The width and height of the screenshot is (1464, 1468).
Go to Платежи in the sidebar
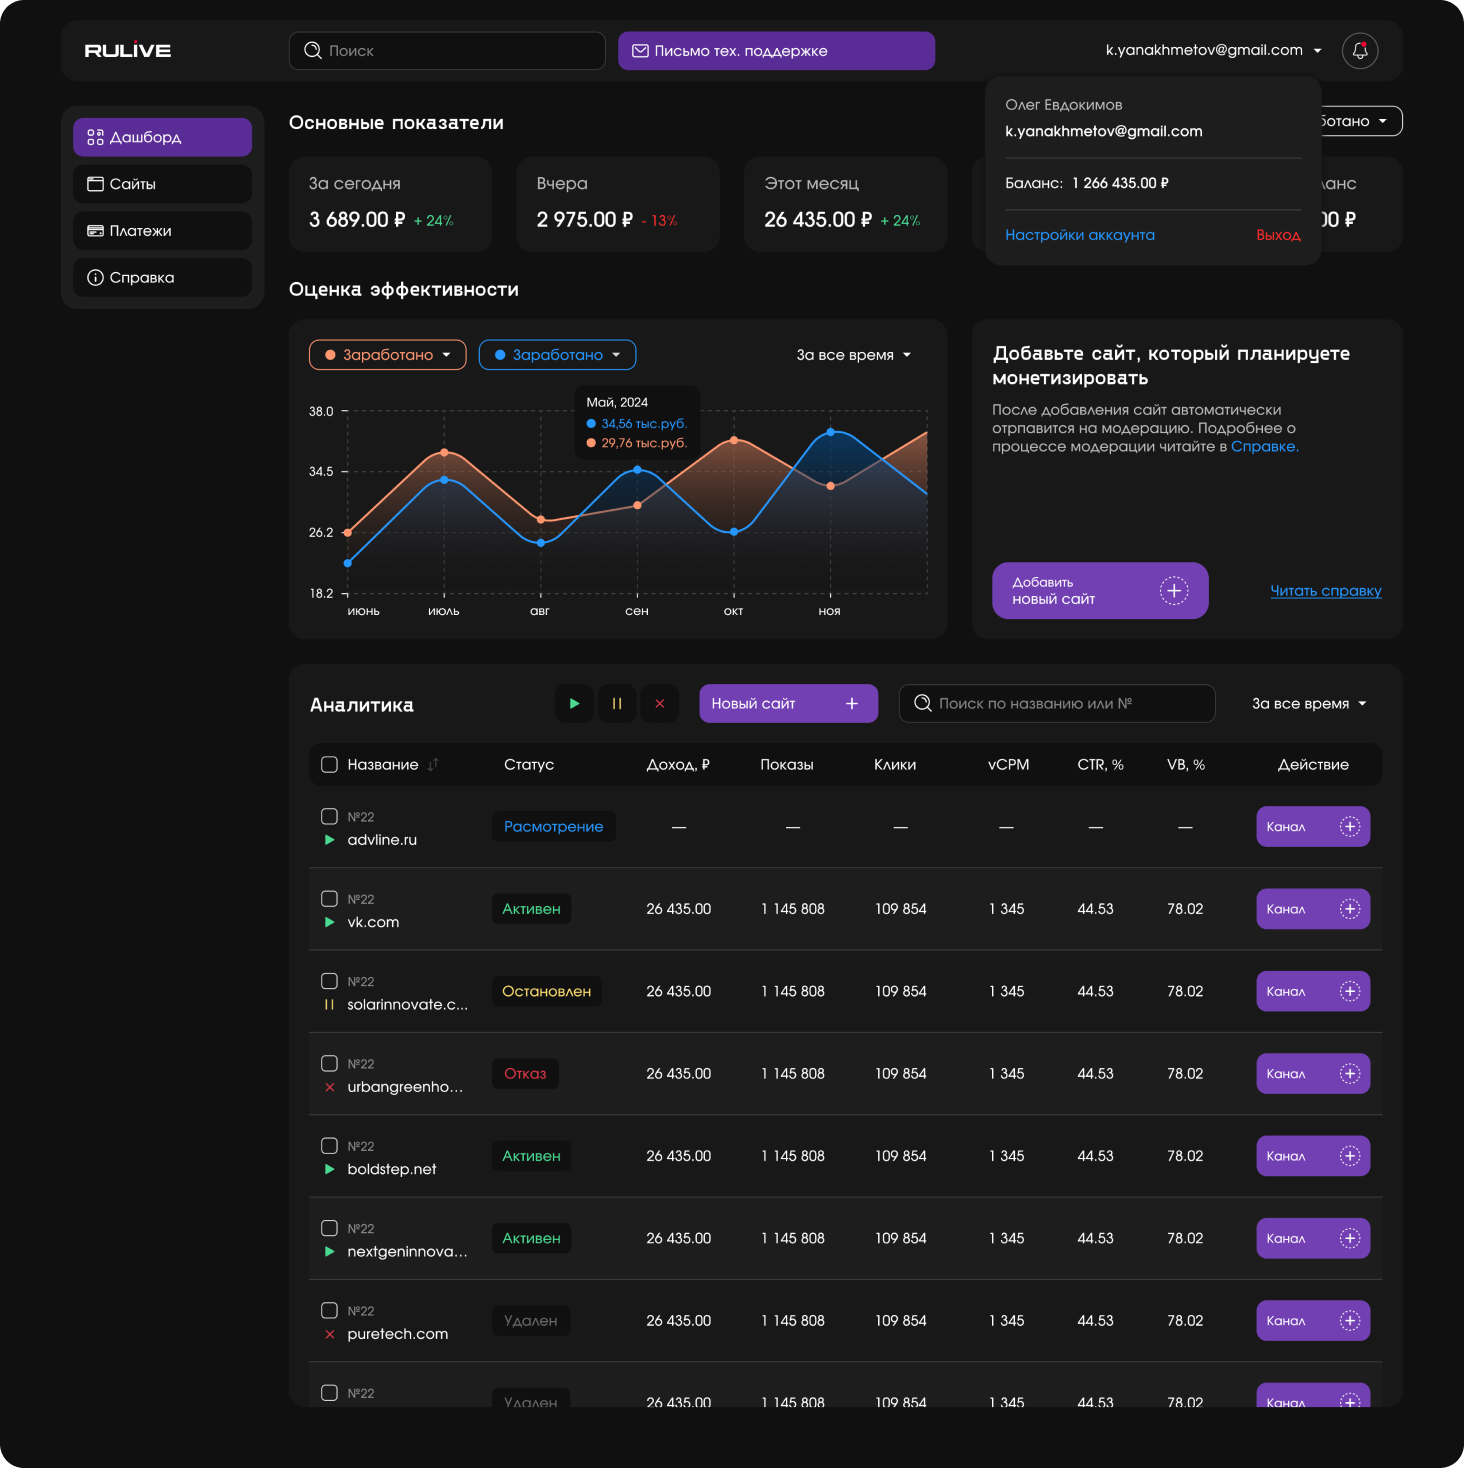pyautogui.click(x=162, y=231)
